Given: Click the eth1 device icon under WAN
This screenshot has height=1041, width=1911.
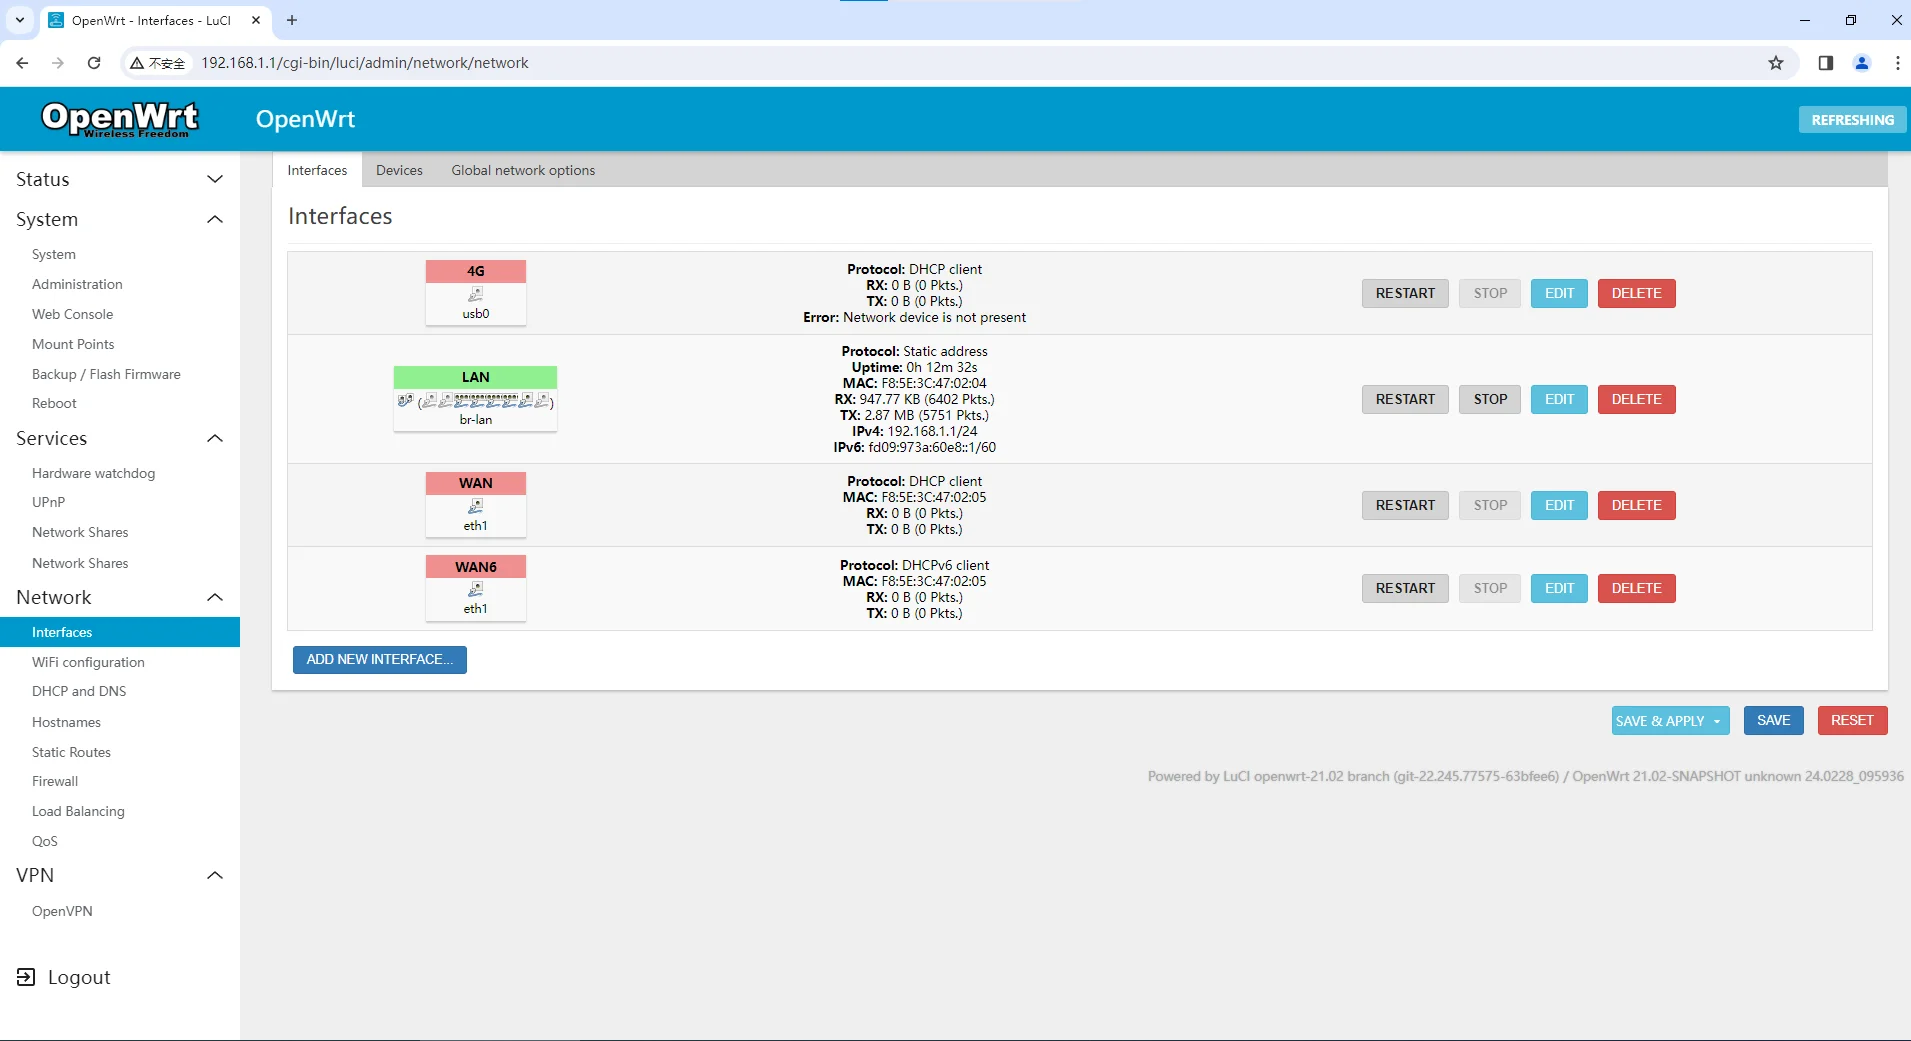Looking at the screenshot, I should click(476, 506).
